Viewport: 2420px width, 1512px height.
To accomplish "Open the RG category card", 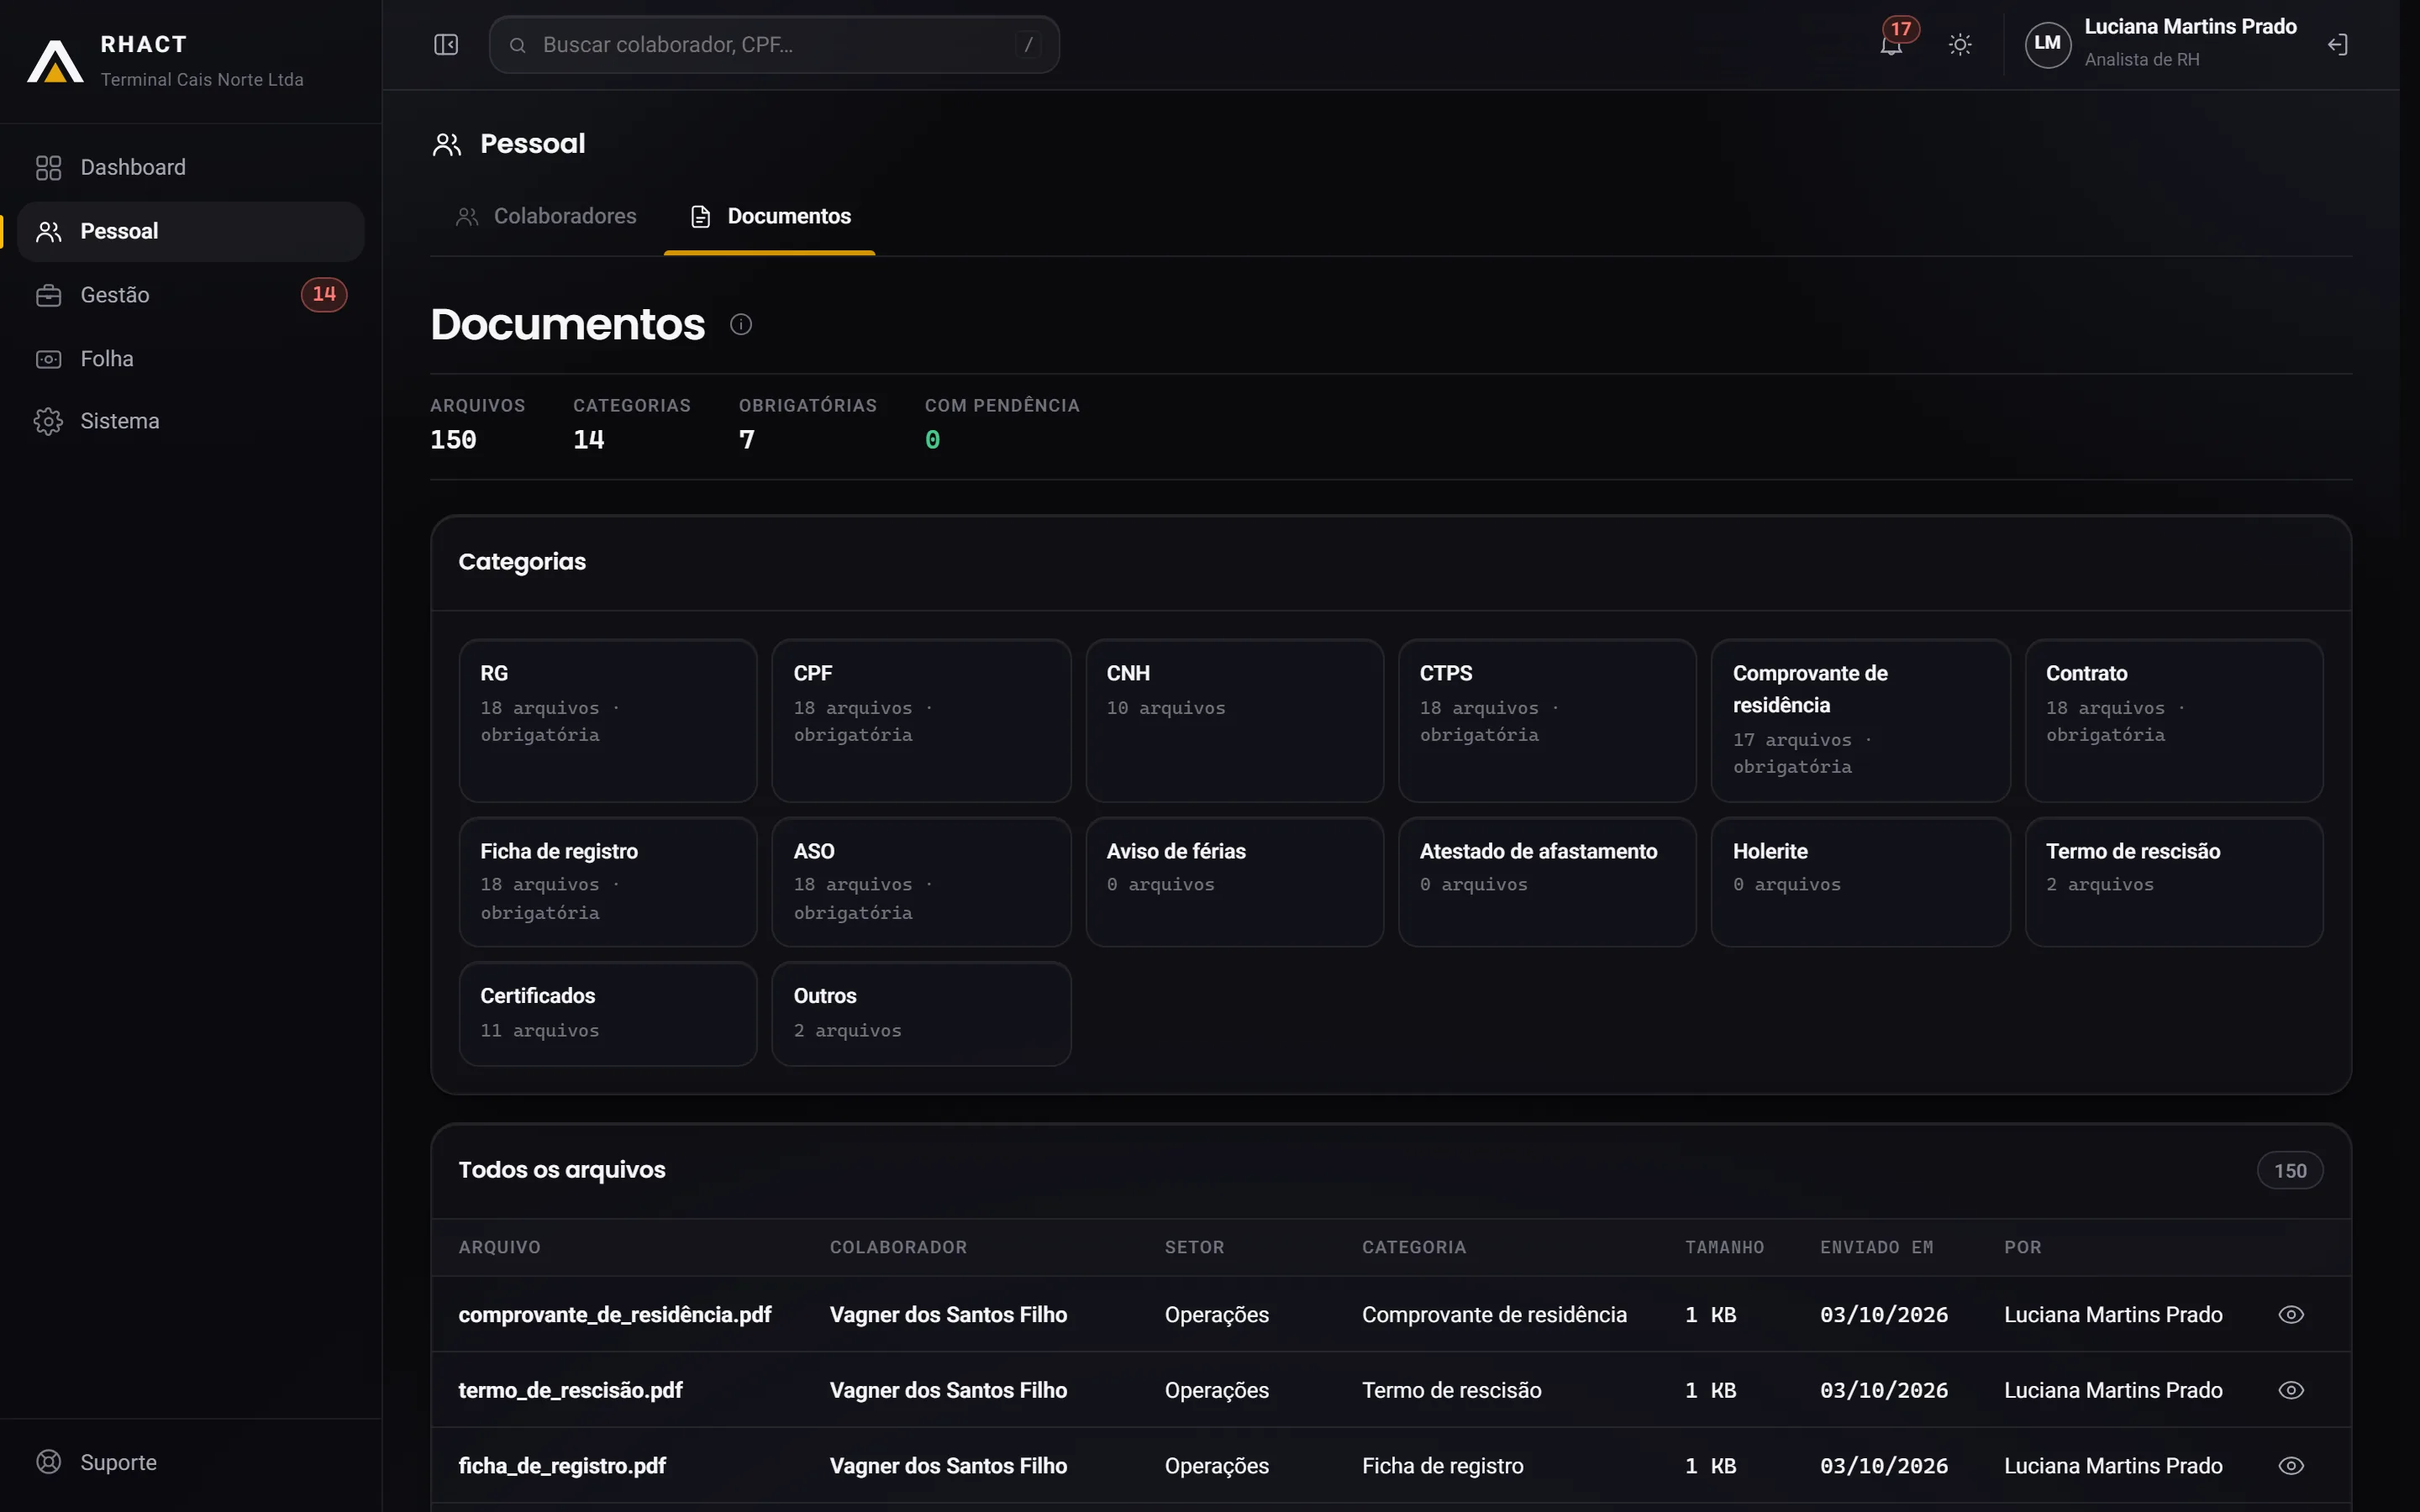I will pyautogui.click(x=608, y=720).
